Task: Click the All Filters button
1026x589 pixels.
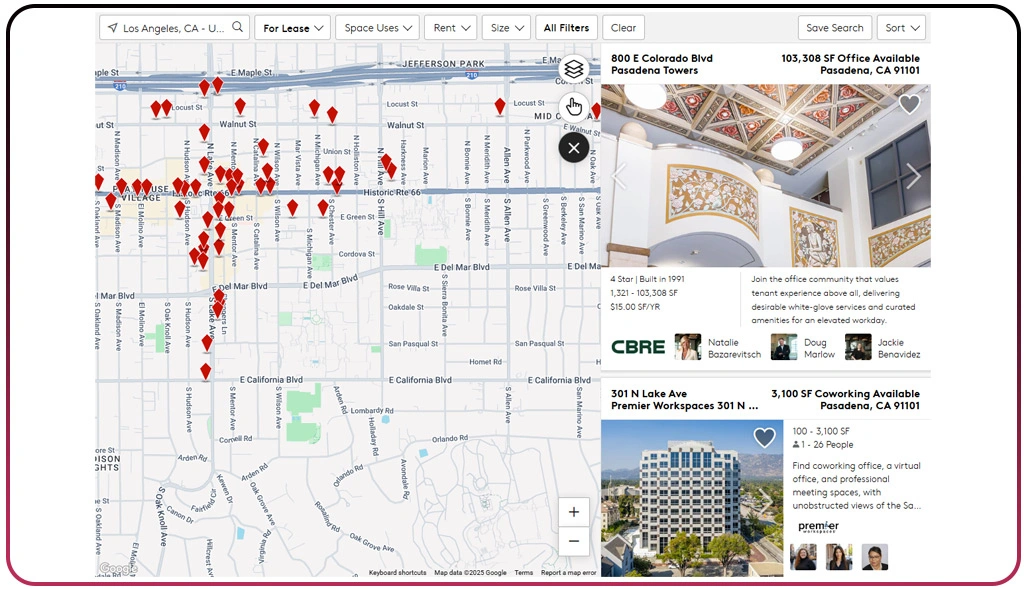Action: pos(566,28)
